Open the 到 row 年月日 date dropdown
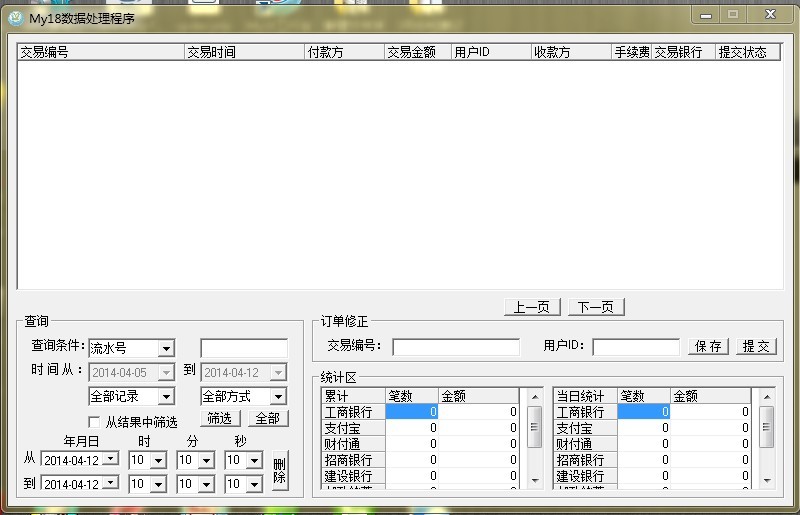 click(110, 482)
